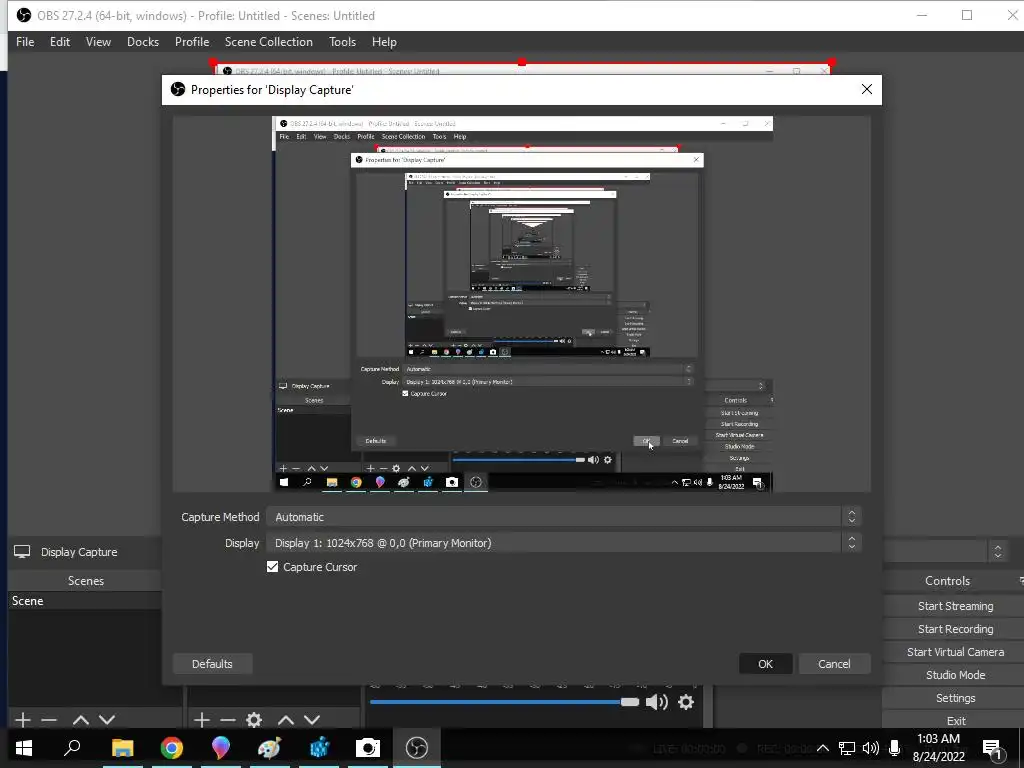Open the Docks menu
The width and height of the screenshot is (1024, 768).
coord(143,42)
